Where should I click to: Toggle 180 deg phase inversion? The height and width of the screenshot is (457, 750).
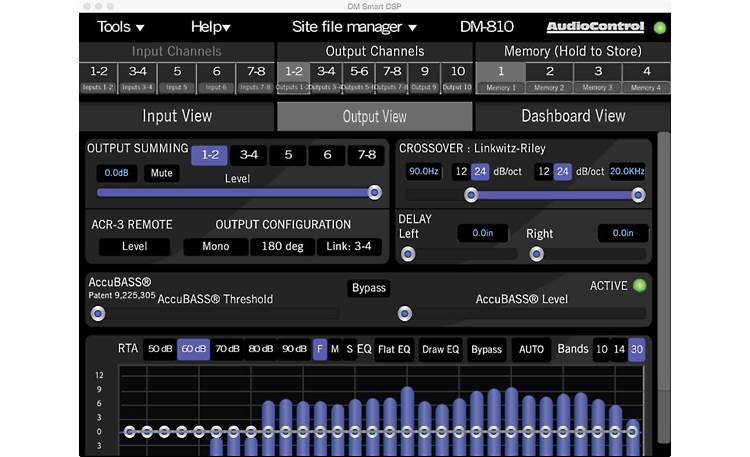click(x=283, y=246)
